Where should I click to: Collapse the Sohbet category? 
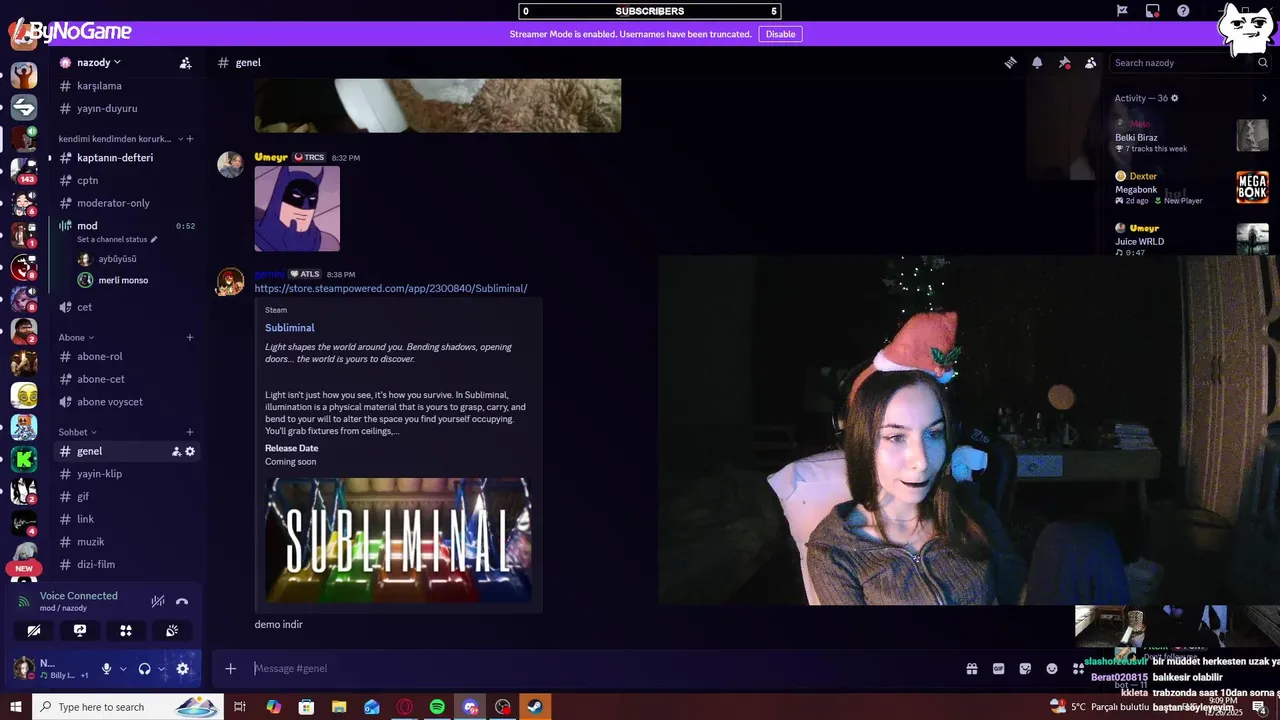pos(78,432)
